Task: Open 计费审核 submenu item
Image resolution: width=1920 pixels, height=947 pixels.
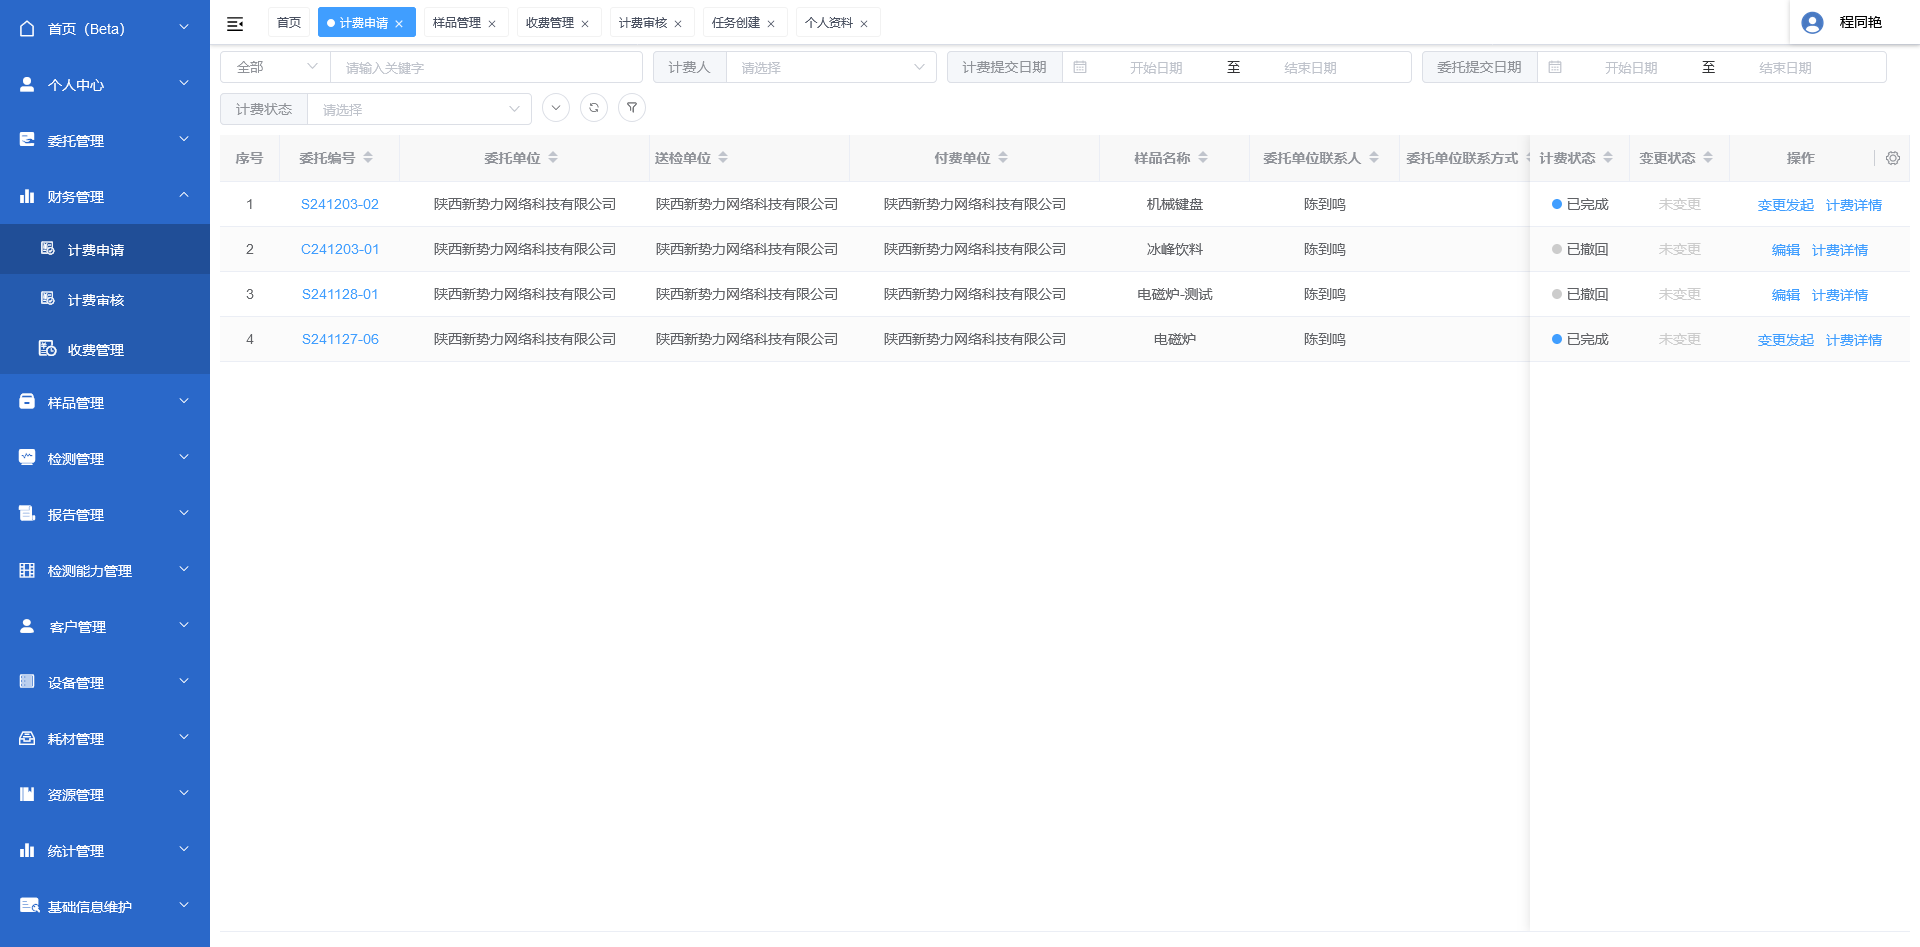Action: tap(105, 299)
